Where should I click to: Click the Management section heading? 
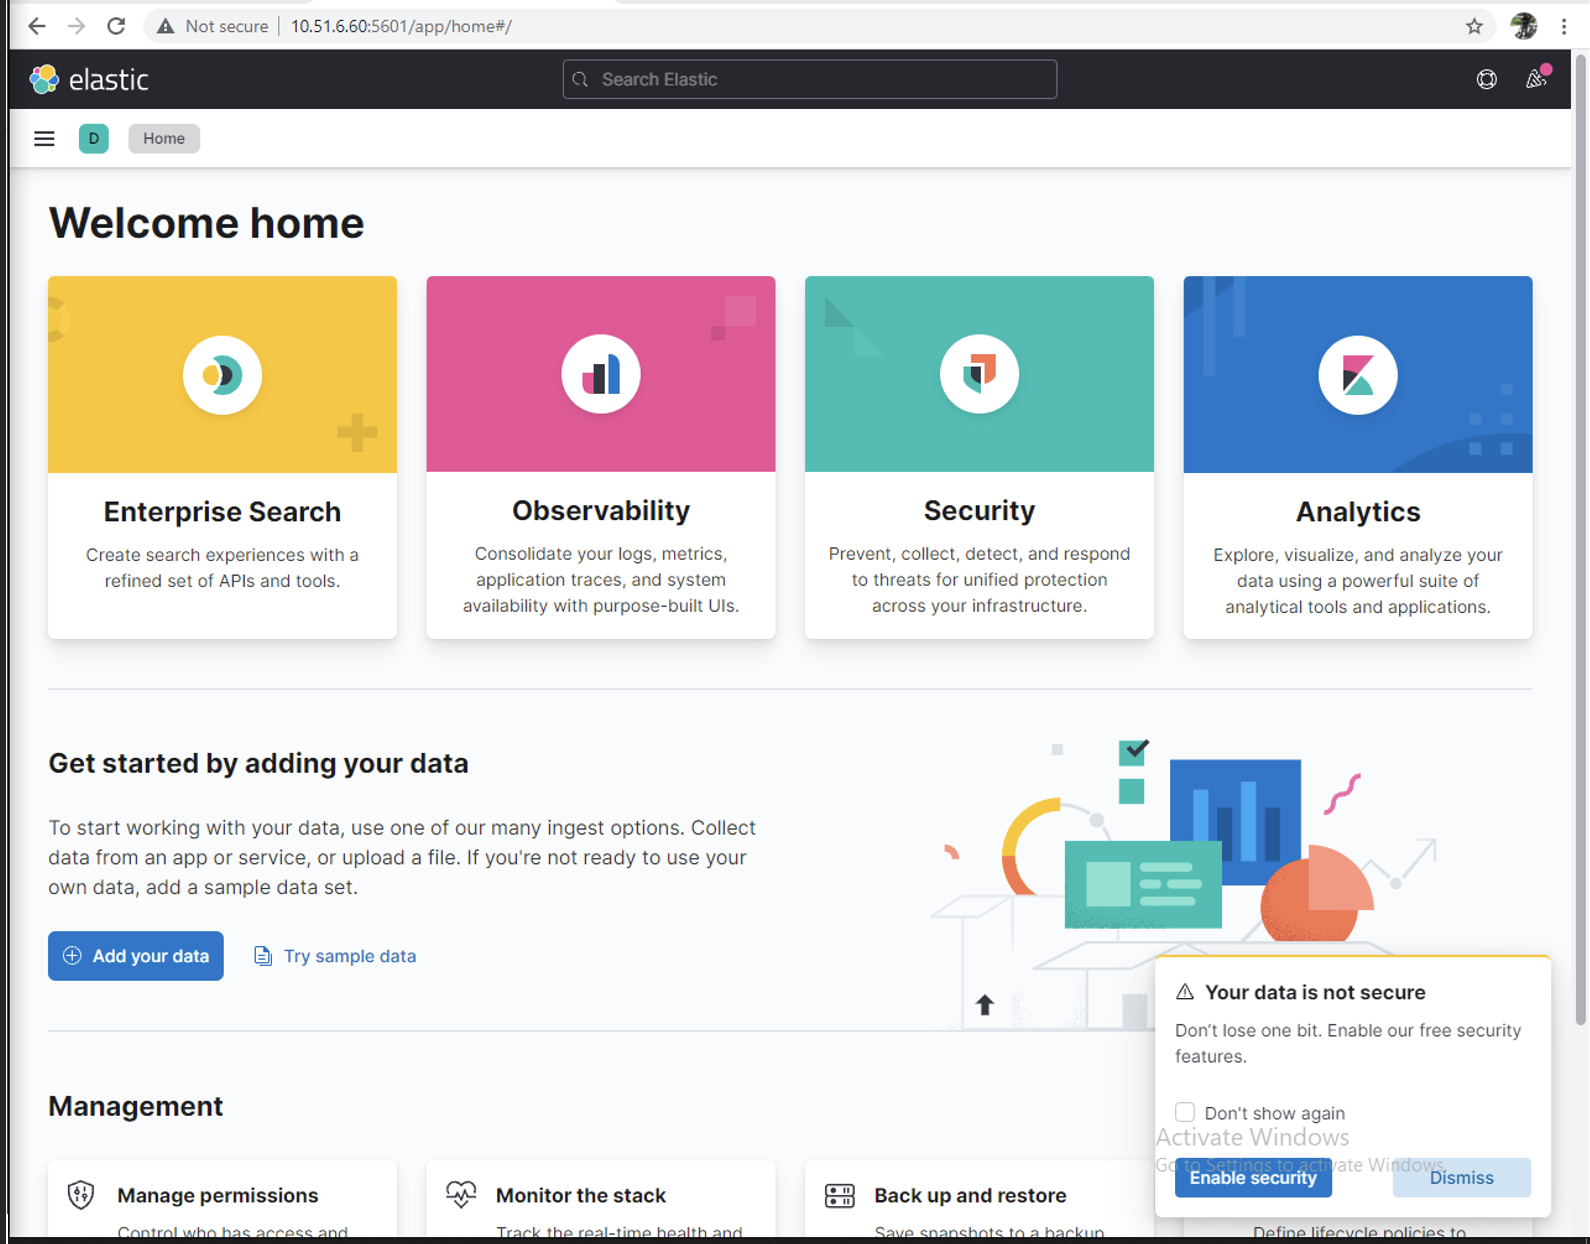pyautogui.click(x=136, y=1106)
